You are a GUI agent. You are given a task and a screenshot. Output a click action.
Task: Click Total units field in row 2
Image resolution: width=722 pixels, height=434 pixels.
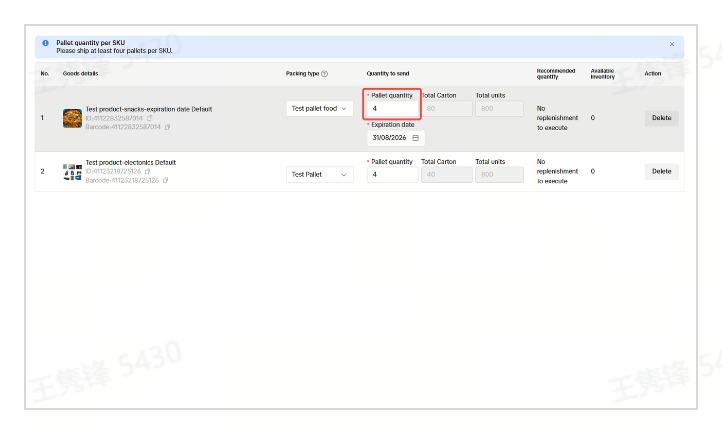499,174
